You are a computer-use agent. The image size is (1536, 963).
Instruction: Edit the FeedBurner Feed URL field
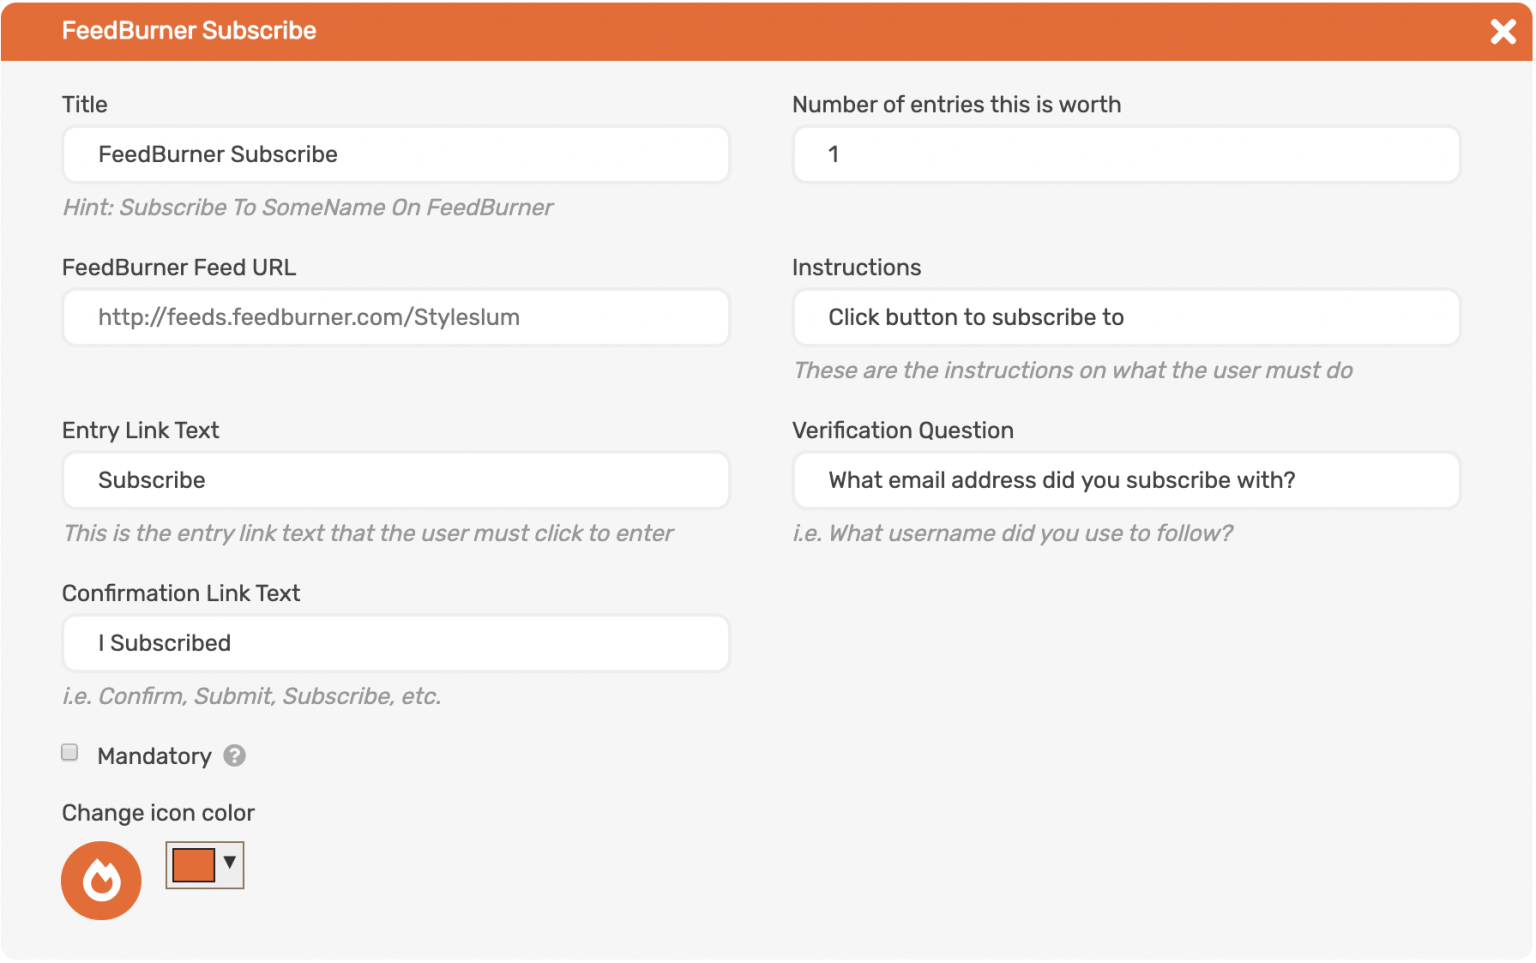coord(396,317)
